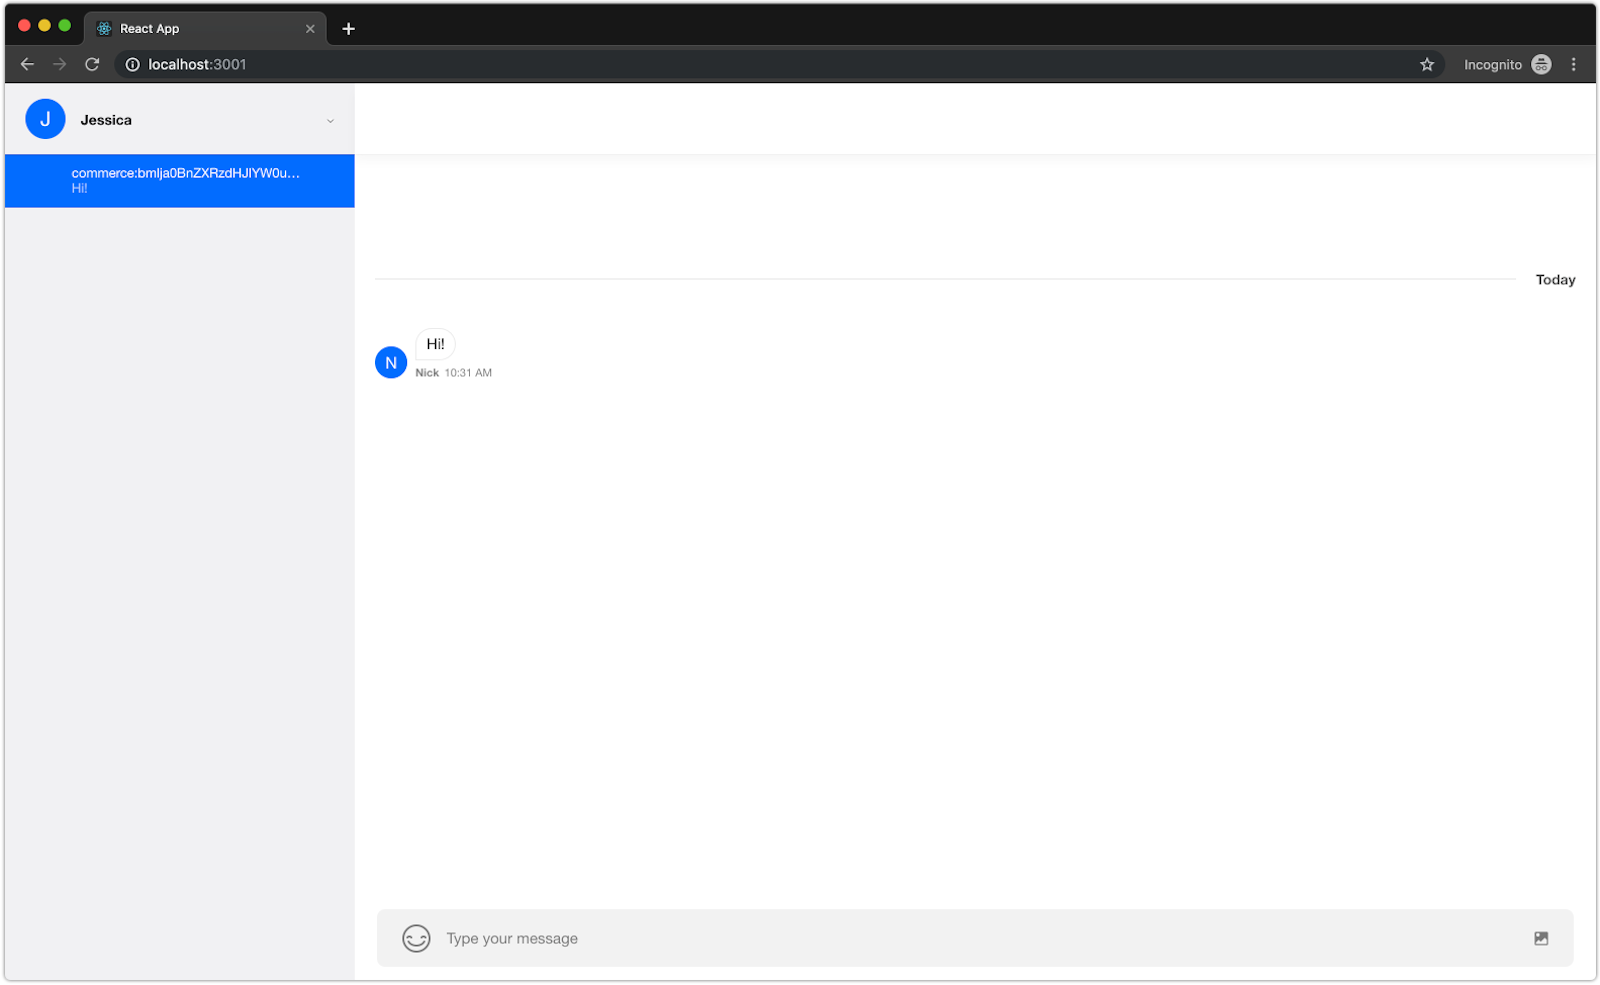Click the image attachment icon
This screenshot has height=985, width=1600.
point(1540,938)
